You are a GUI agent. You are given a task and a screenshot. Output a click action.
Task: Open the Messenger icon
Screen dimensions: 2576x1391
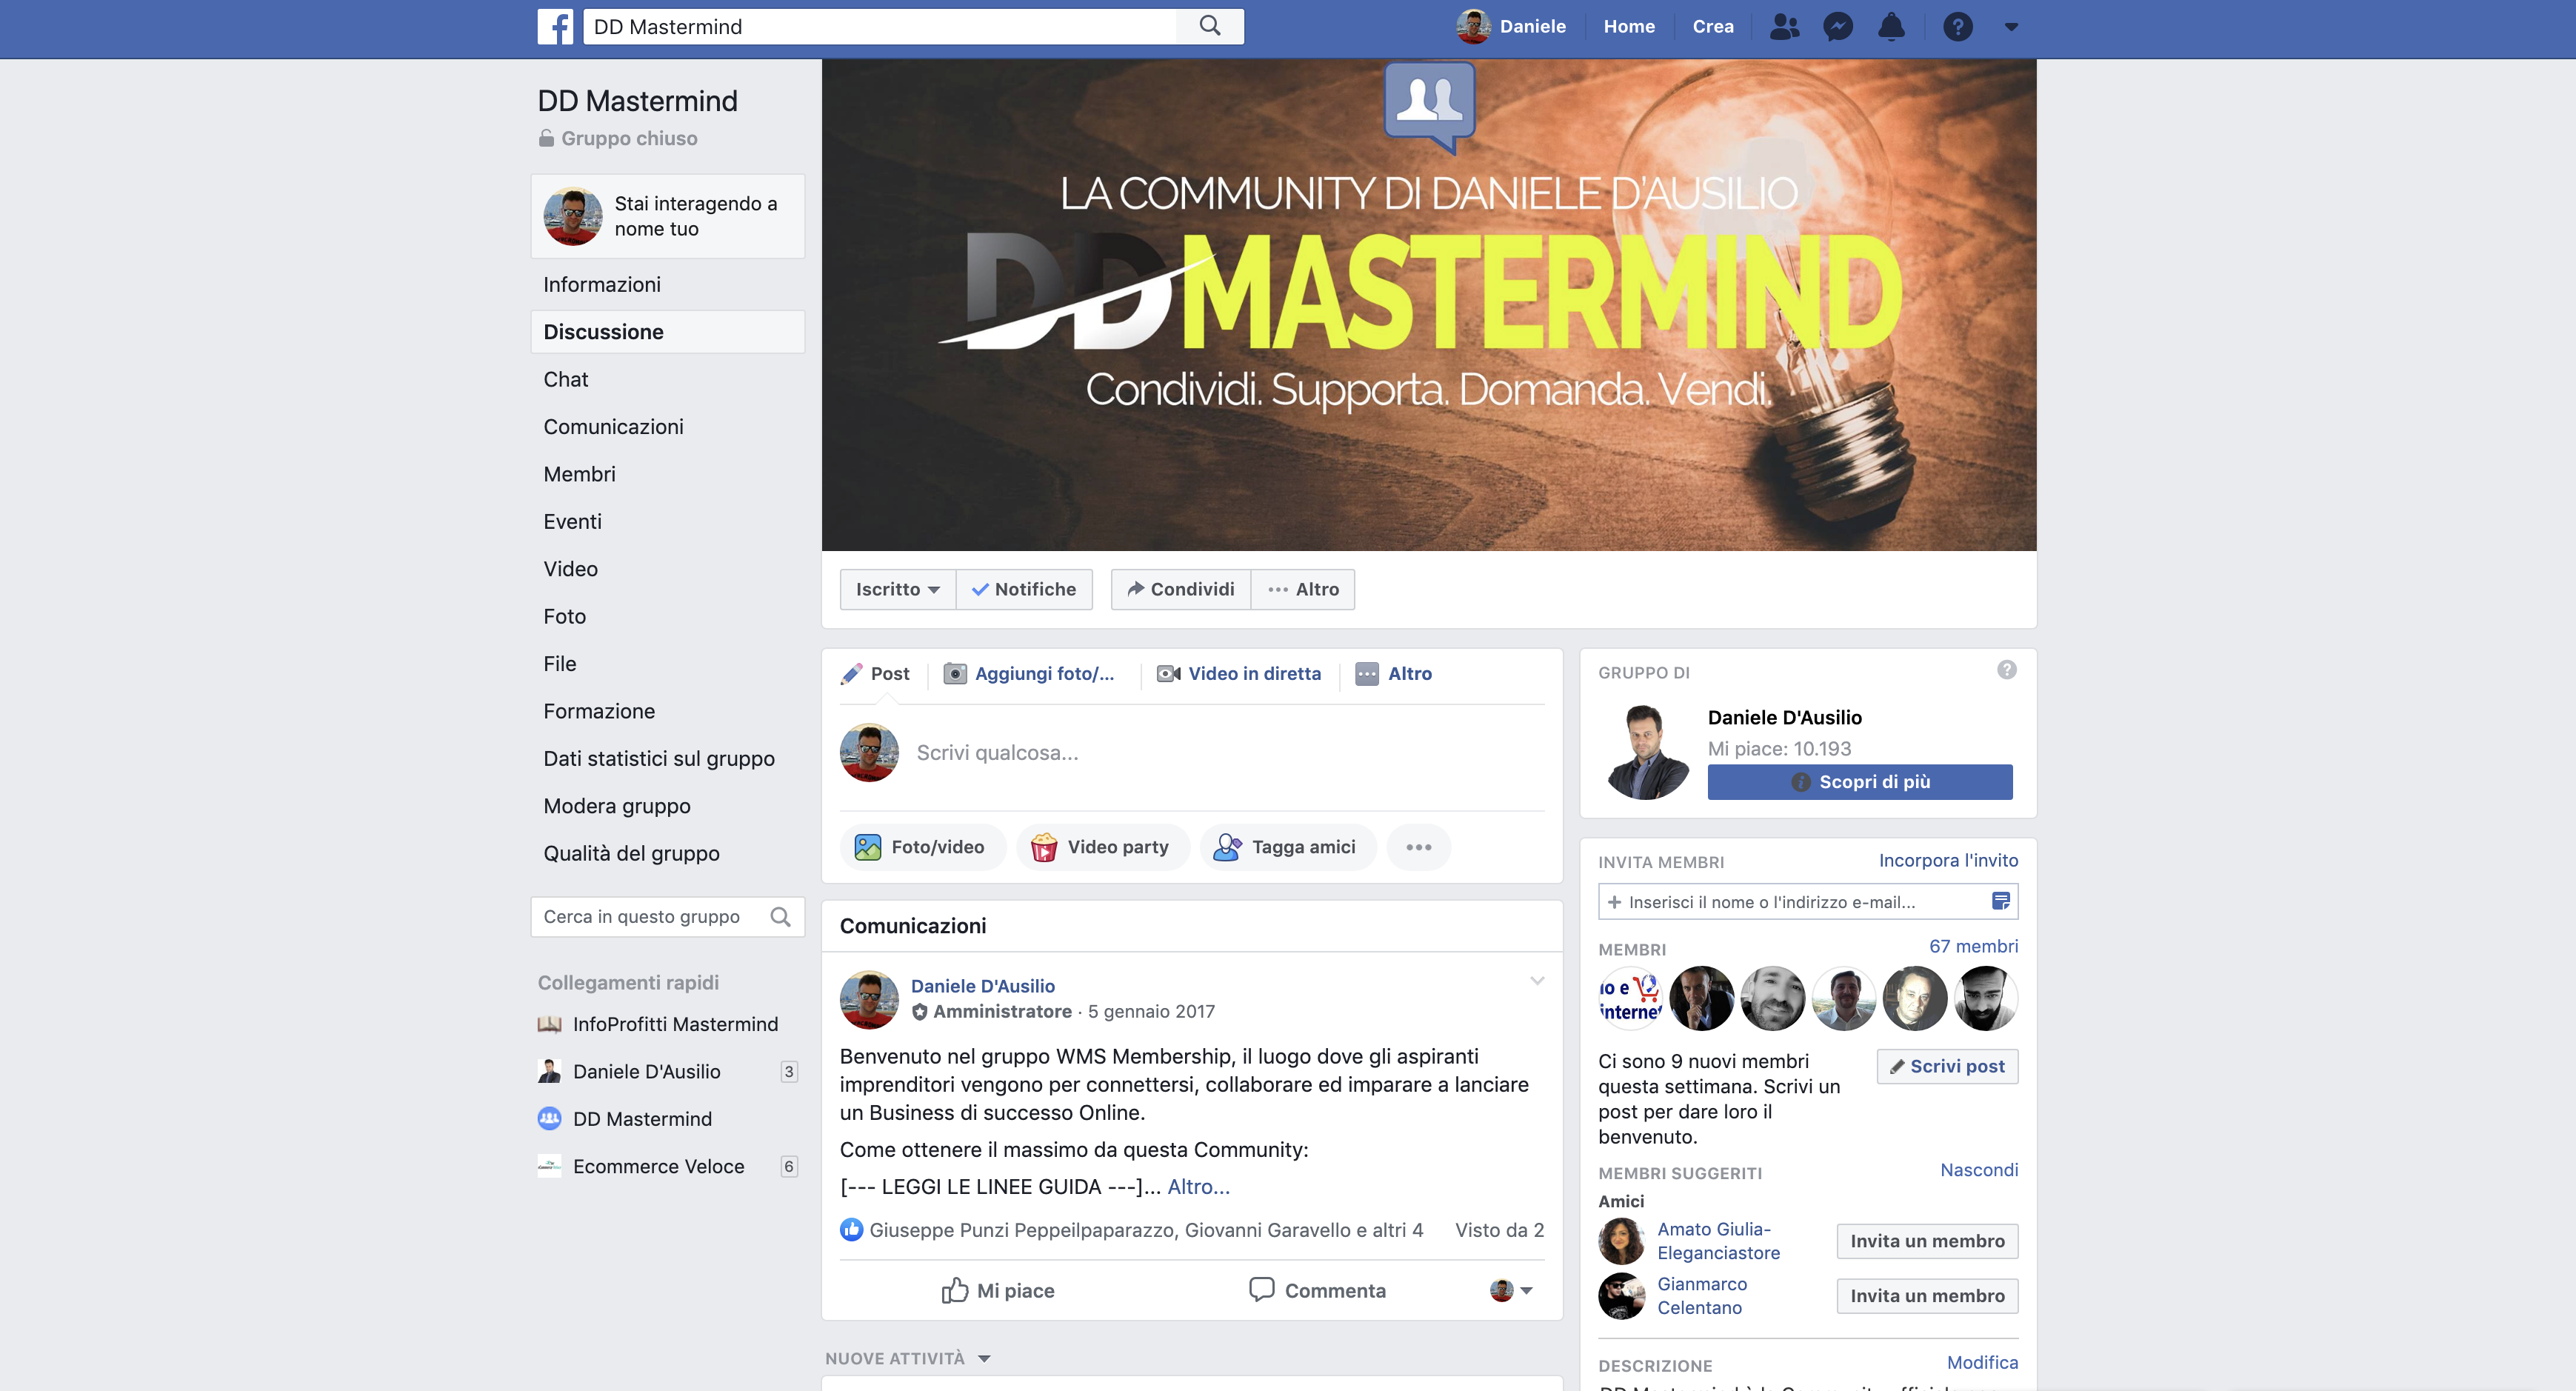click(1838, 27)
